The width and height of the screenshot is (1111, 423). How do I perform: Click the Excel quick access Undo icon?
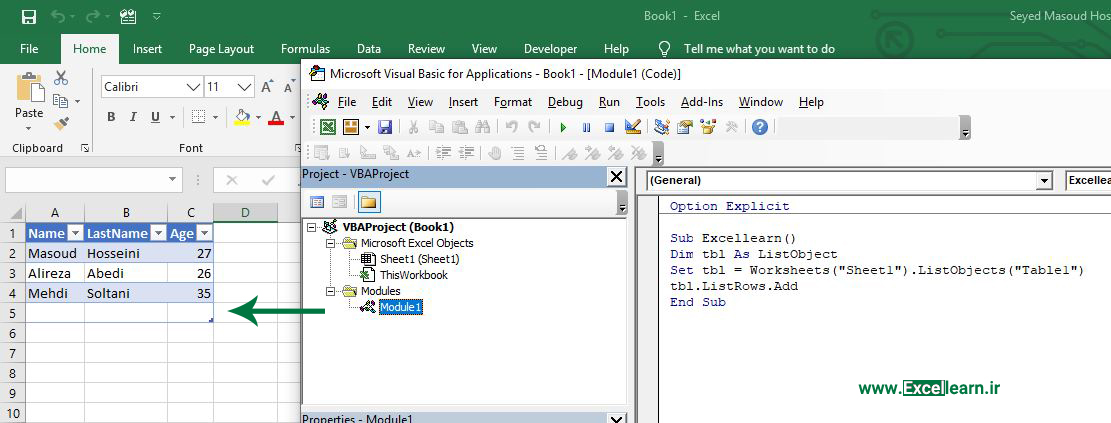[57, 16]
